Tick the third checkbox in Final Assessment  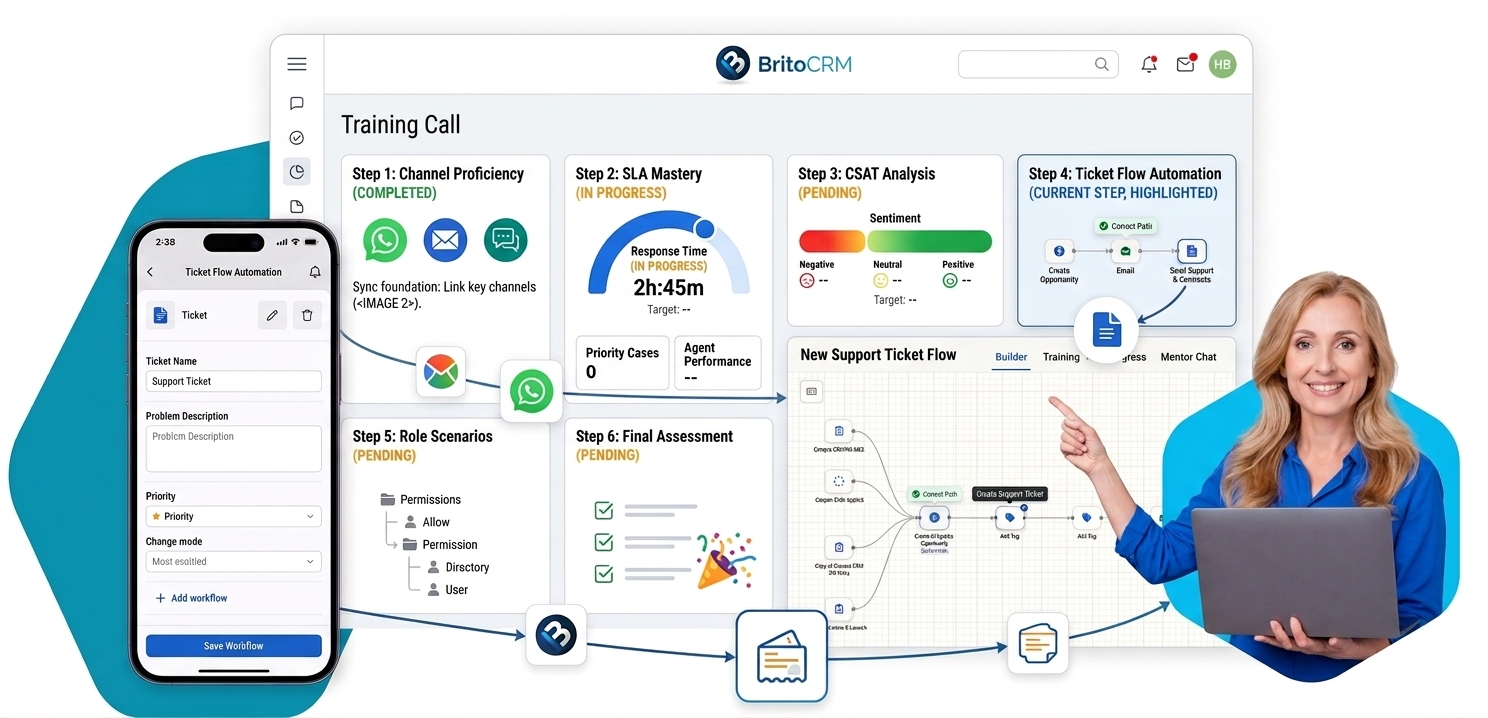coord(604,574)
